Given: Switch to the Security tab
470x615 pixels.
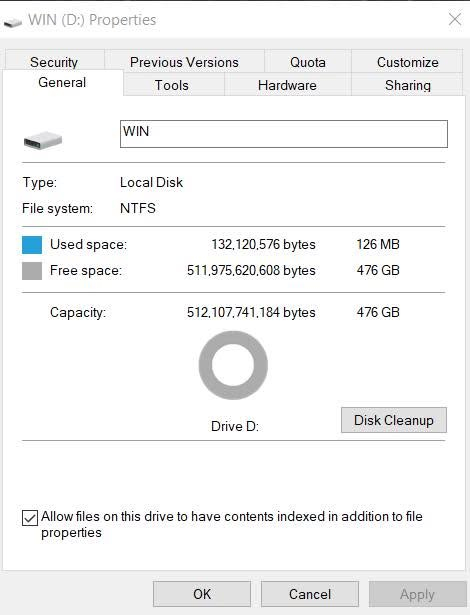Looking at the screenshot, I should (x=54, y=62).
